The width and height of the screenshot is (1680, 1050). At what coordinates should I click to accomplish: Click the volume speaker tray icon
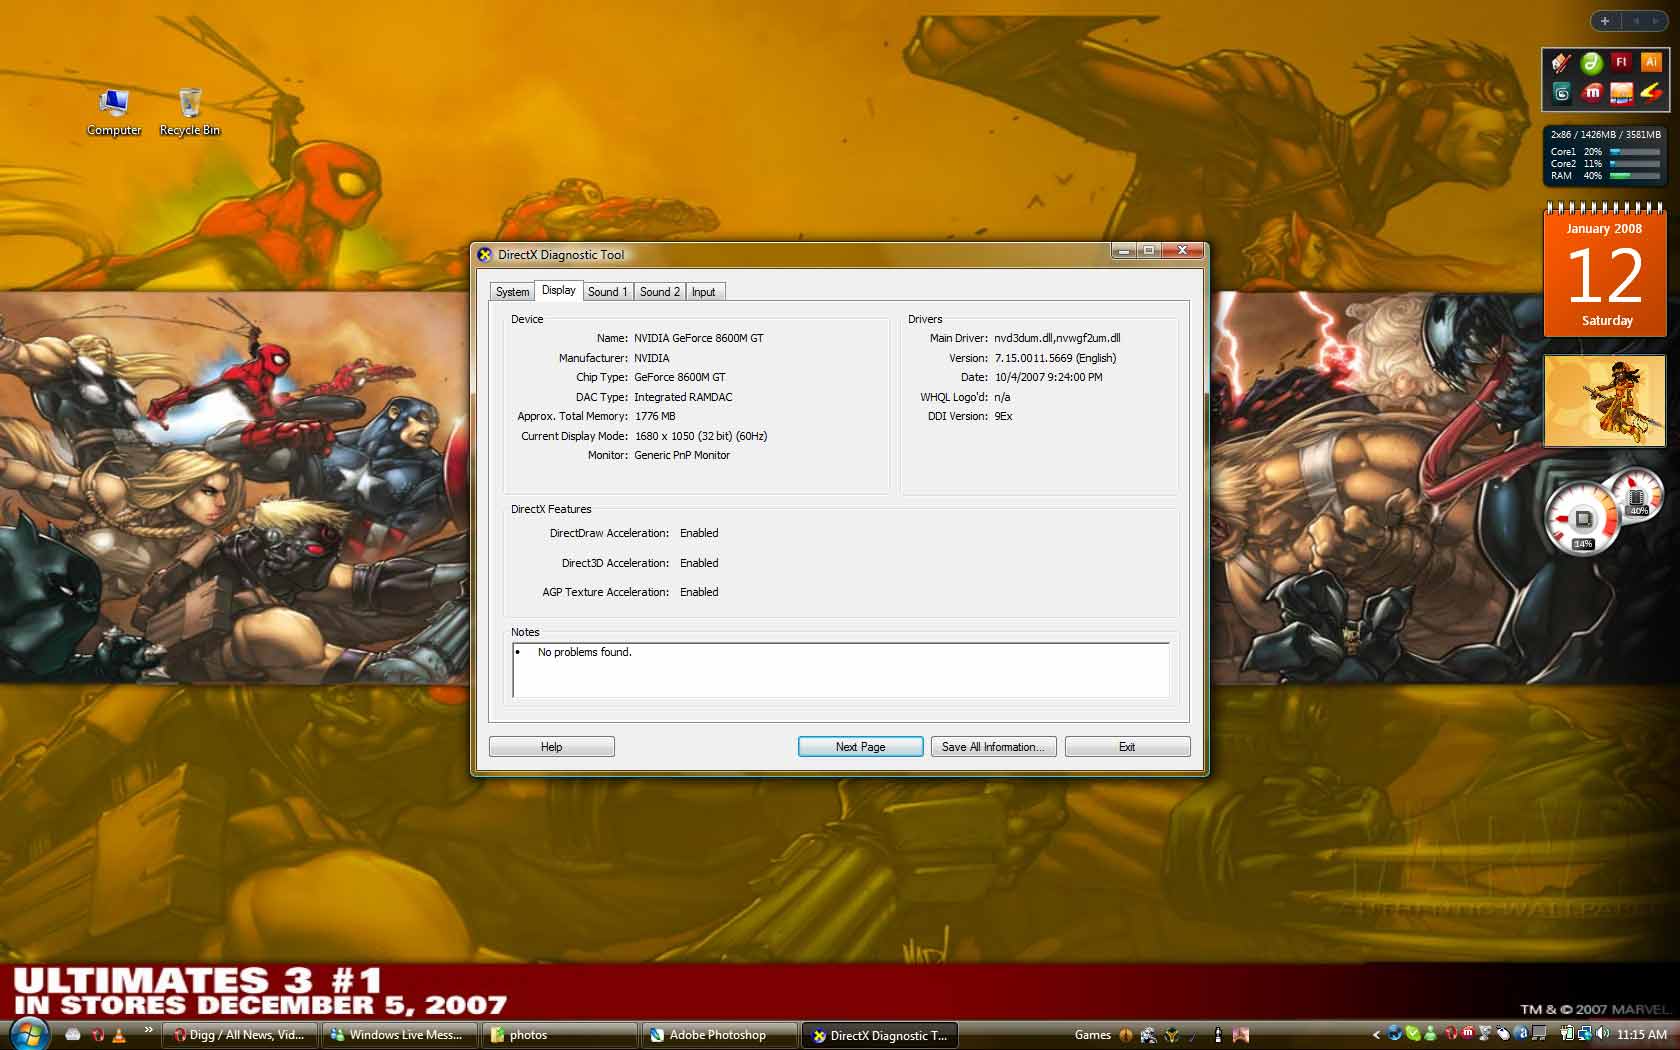tap(1602, 1034)
